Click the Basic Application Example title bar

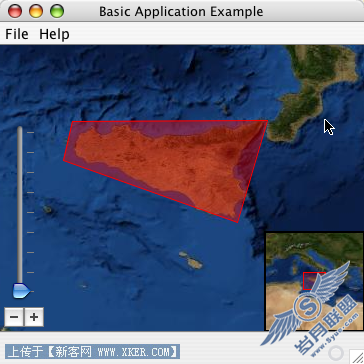[181, 11]
